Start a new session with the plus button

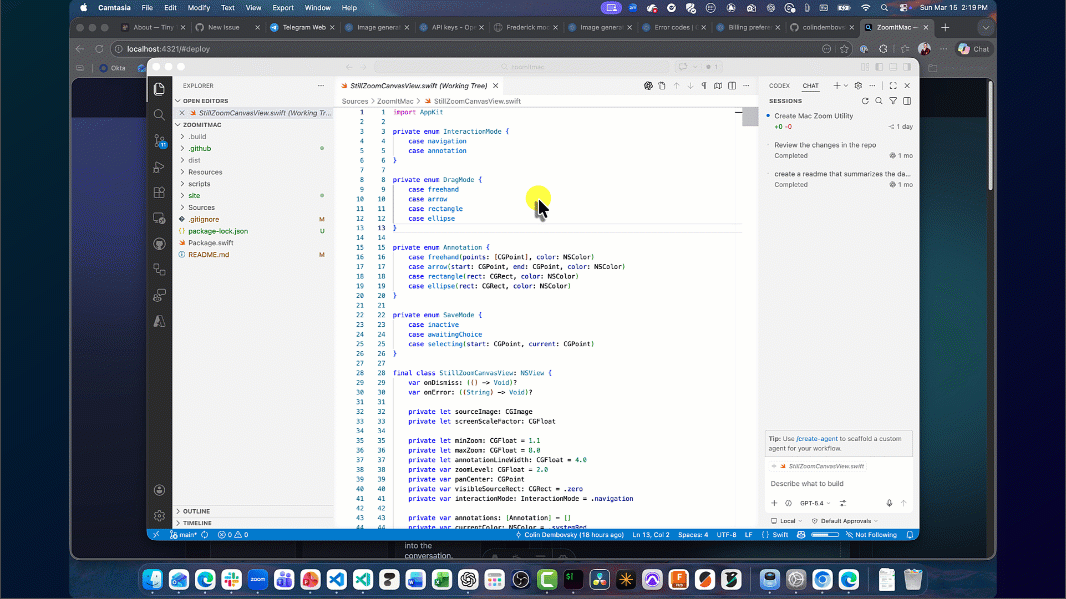(x=837, y=86)
